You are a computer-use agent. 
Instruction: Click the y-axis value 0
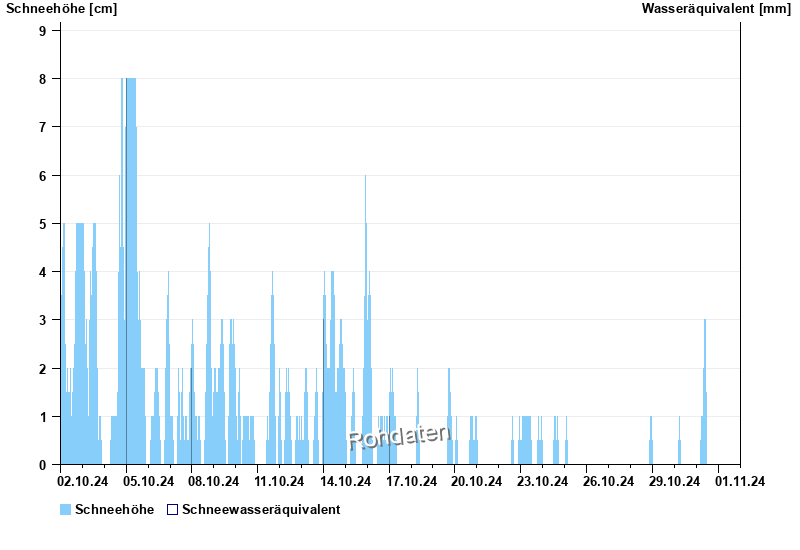coord(42,465)
